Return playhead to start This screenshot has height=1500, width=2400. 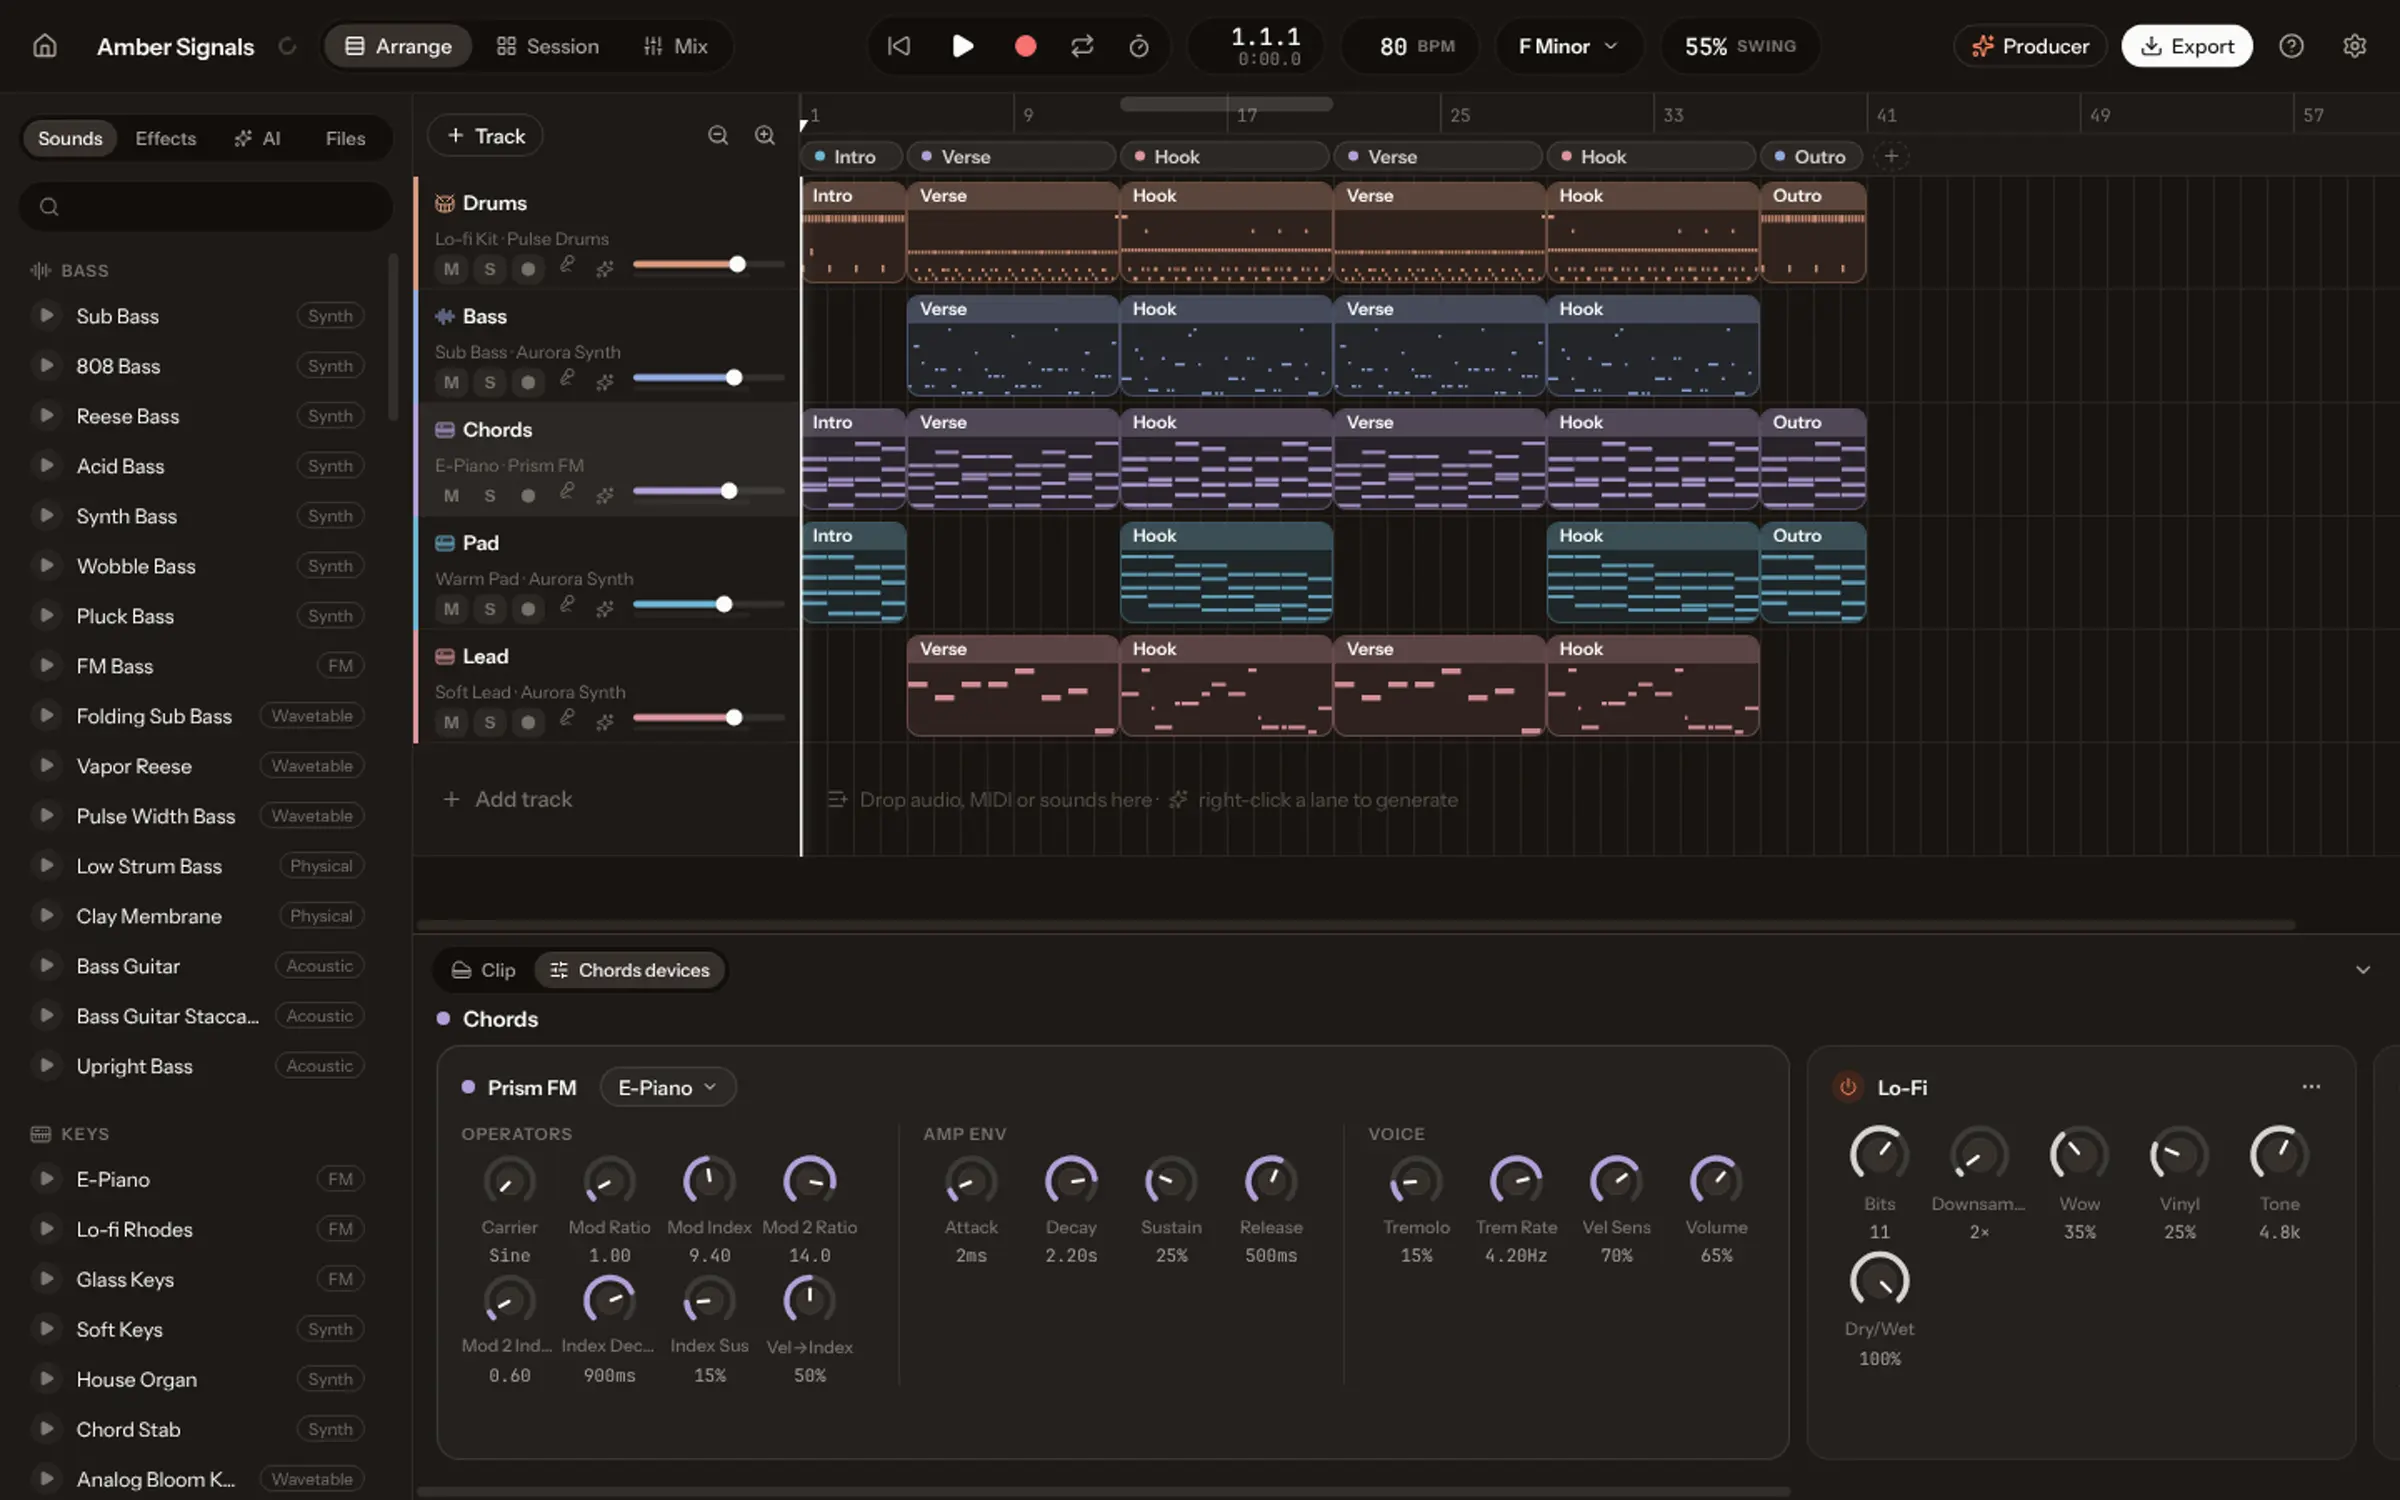(898, 46)
